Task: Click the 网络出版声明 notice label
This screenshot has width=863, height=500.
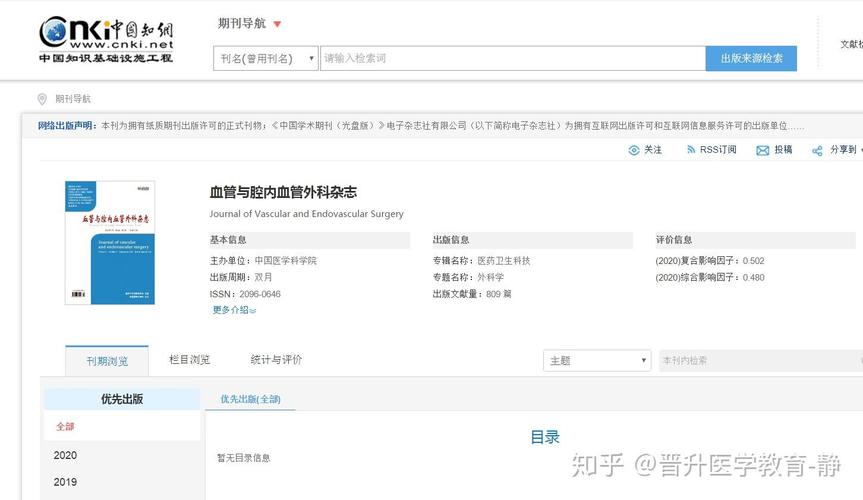Action: click(67, 126)
